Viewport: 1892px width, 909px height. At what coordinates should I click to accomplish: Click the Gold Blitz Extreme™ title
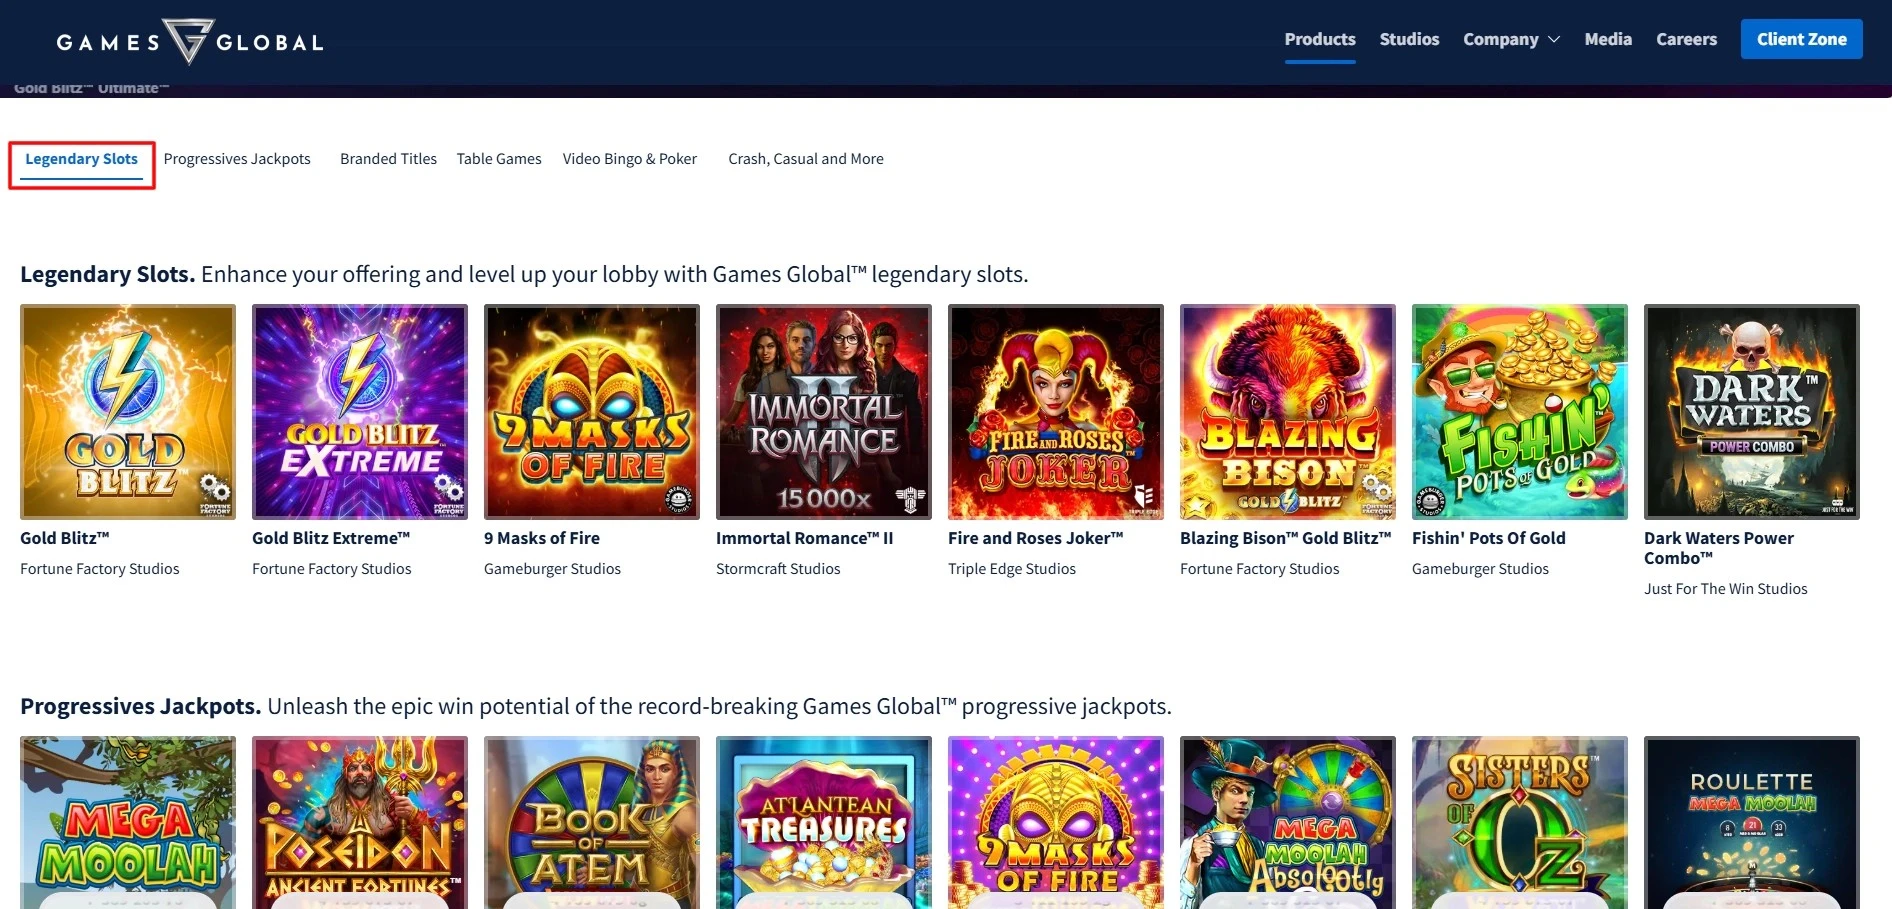331,538
